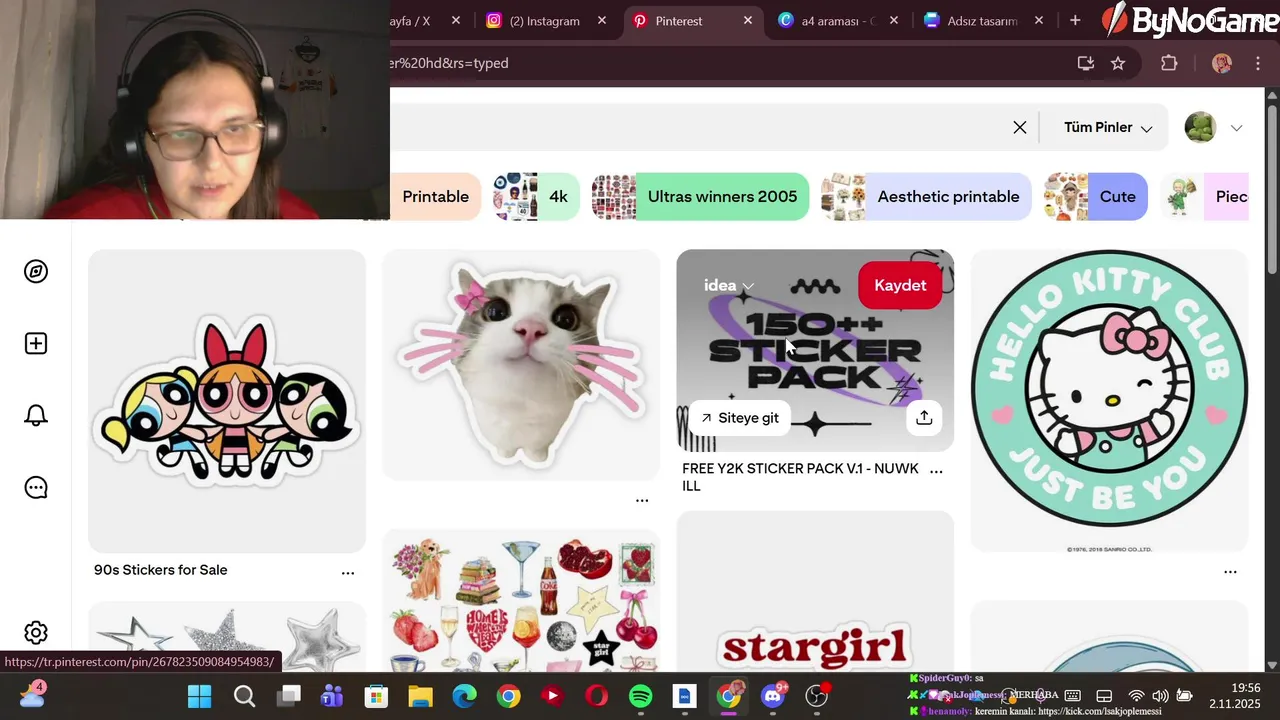Select the Aesthetic printable chip
Viewport: 1280px width, 720px height.
(x=926, y=197)
